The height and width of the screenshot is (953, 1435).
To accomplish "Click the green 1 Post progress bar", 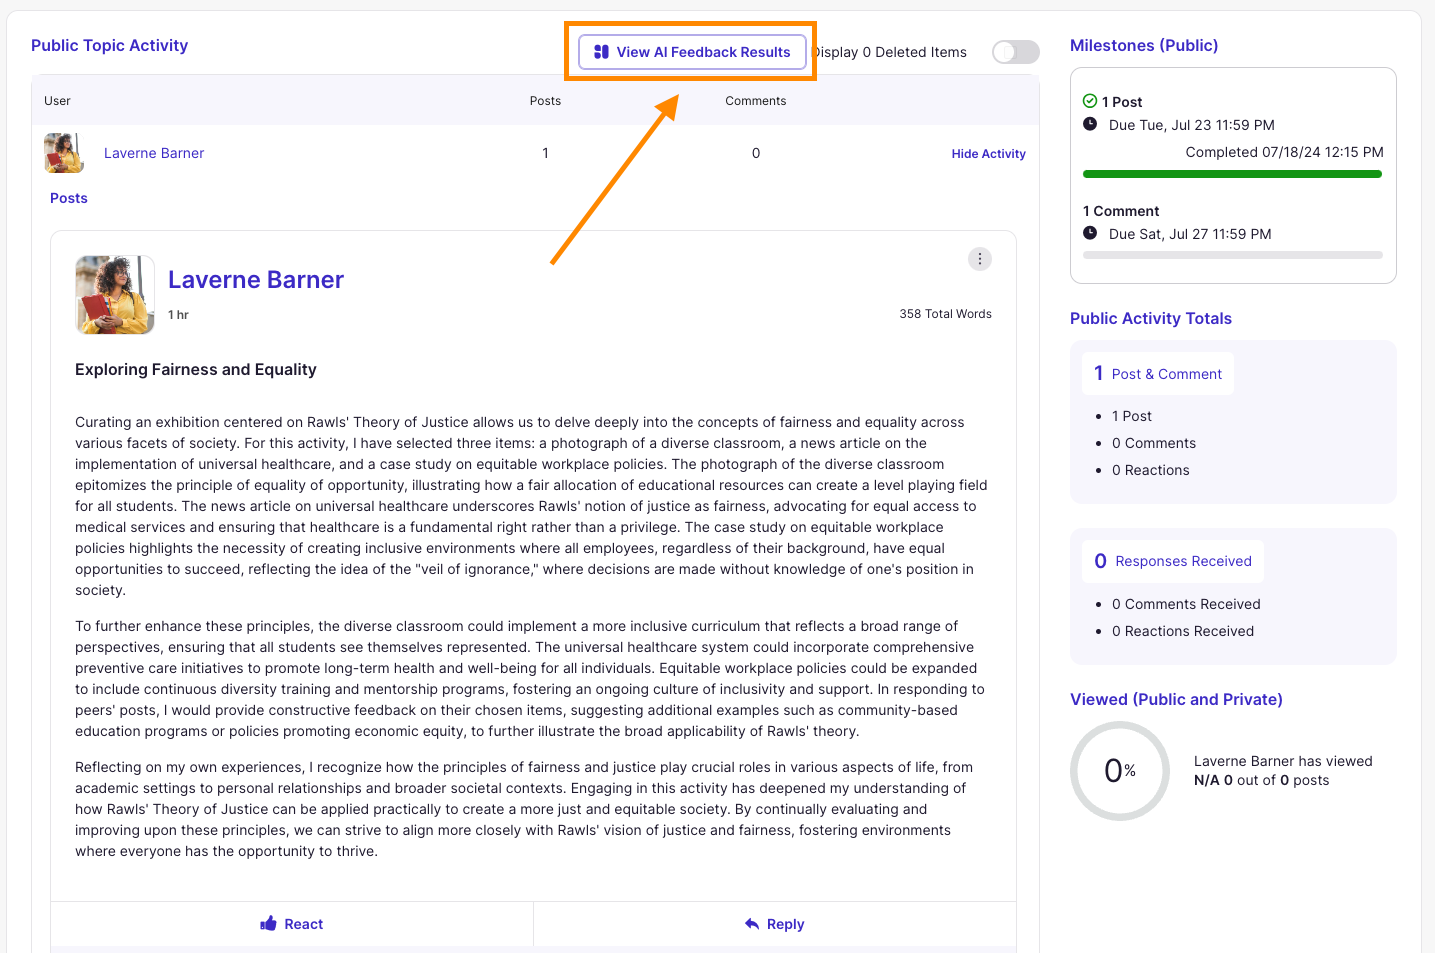I will (1232, 174).
